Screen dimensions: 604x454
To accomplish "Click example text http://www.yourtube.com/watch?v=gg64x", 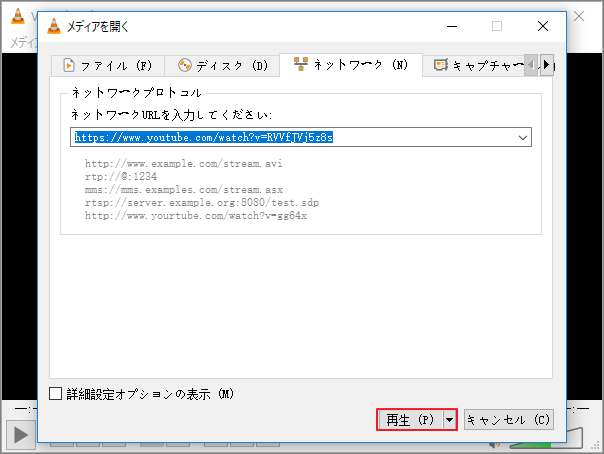I will pos(196,216).
